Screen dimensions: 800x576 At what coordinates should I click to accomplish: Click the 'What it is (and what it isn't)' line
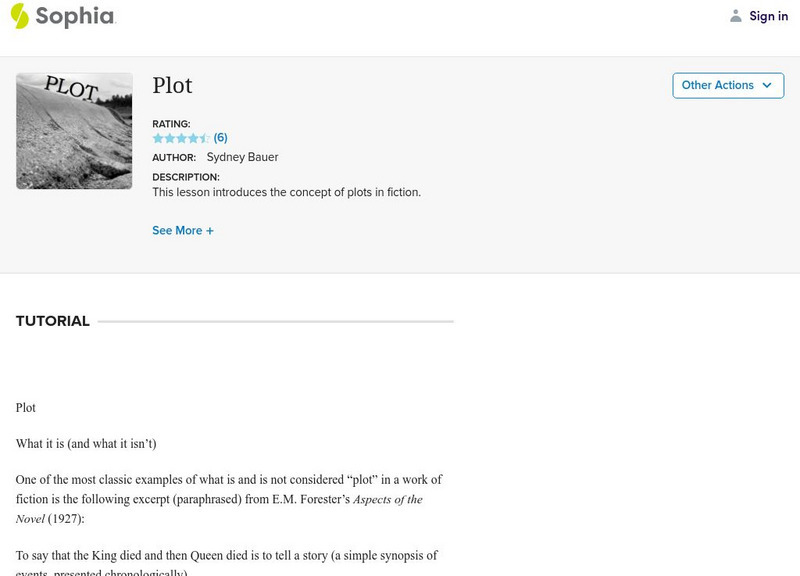pyautogui.click(x=86, y=443)
